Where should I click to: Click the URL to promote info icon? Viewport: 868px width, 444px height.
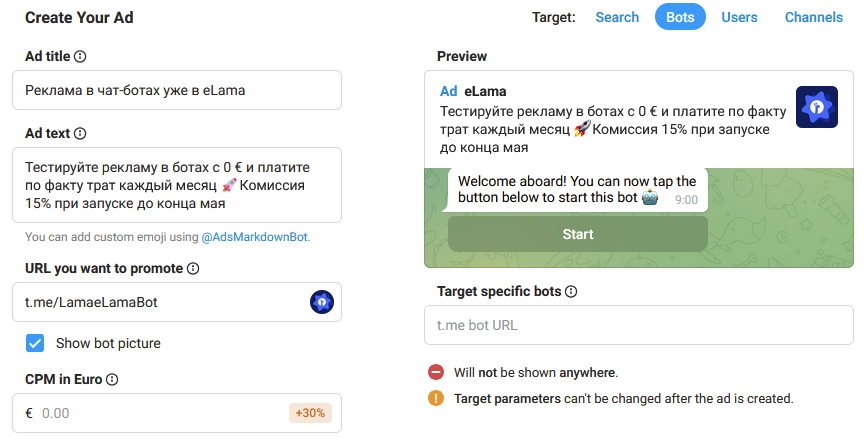pos(193,268)
